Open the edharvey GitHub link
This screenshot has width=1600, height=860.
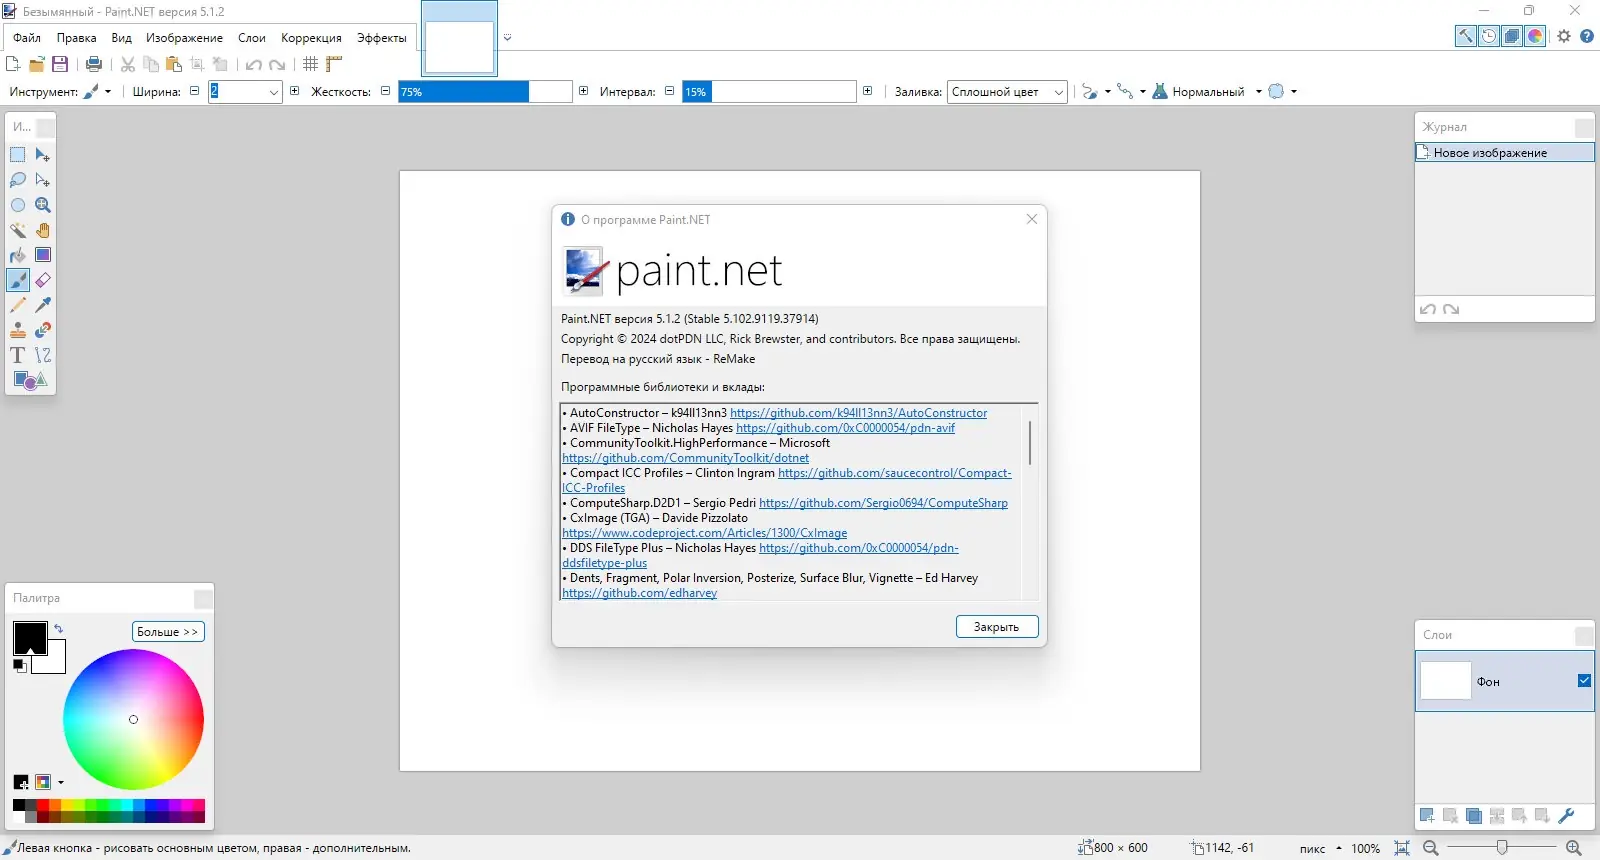point(639,593)
